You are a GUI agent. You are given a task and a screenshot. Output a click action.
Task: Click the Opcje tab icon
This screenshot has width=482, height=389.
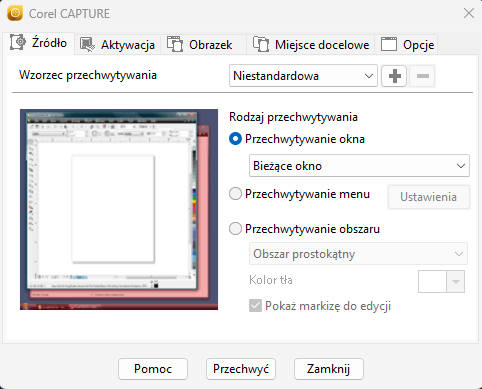click(x=389, y=44)
